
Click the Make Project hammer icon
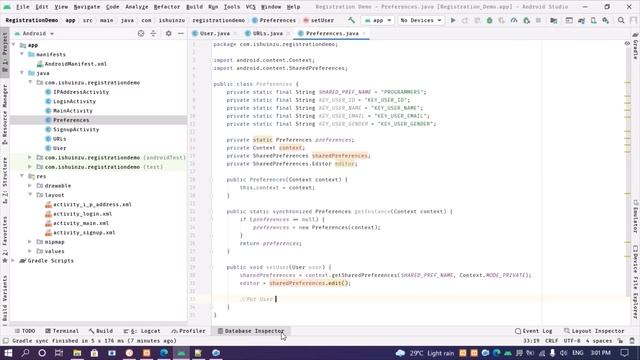(351, 20)
